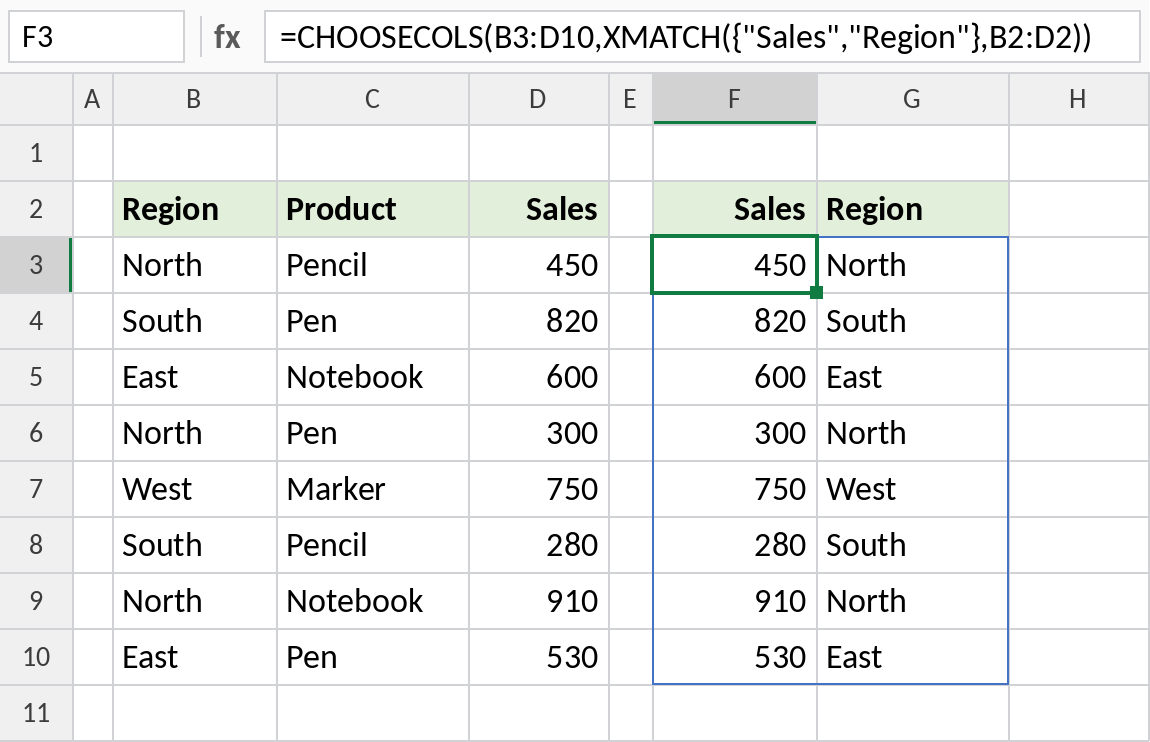Click the Region header in cell G2
This screenshot has height=742, width=1150.
(912, 209)
